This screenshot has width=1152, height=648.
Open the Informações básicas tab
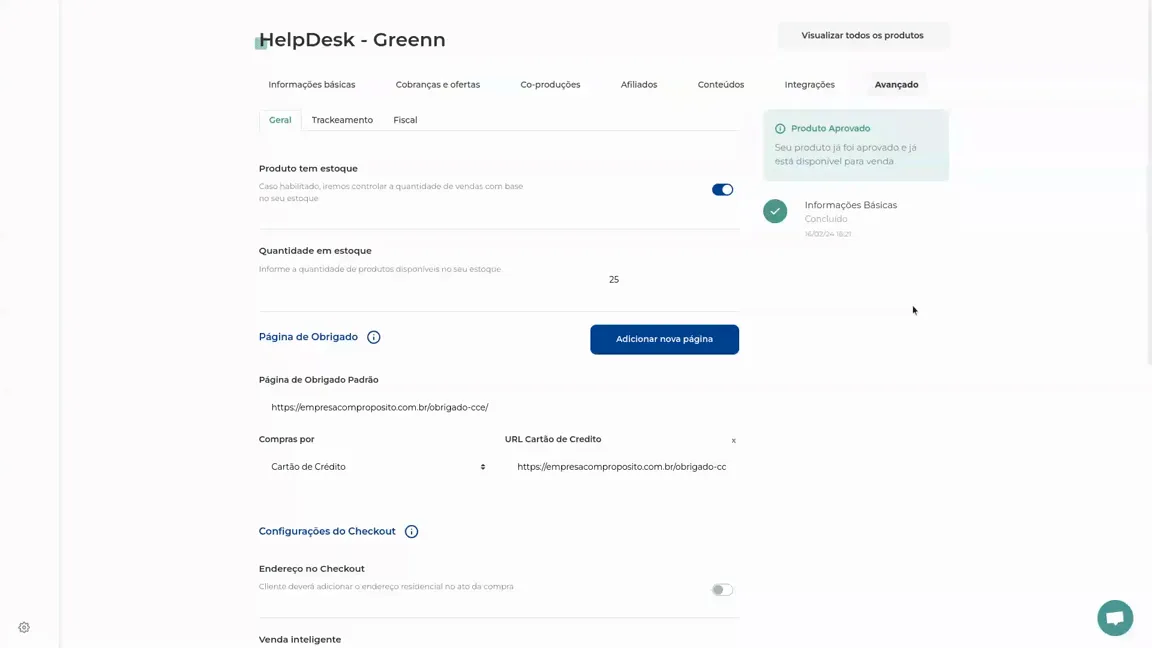[312, 84]
